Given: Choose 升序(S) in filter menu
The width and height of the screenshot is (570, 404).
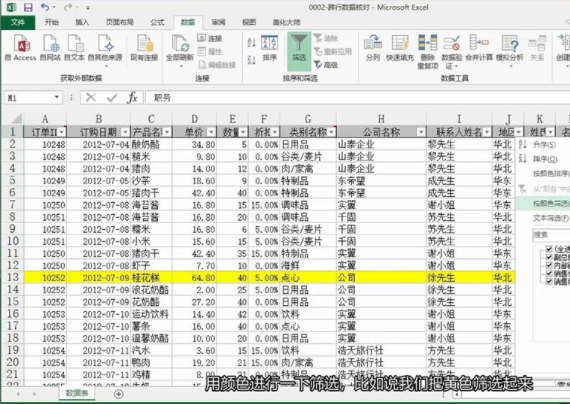Looking at the screenshot, I should coord(543,144).
